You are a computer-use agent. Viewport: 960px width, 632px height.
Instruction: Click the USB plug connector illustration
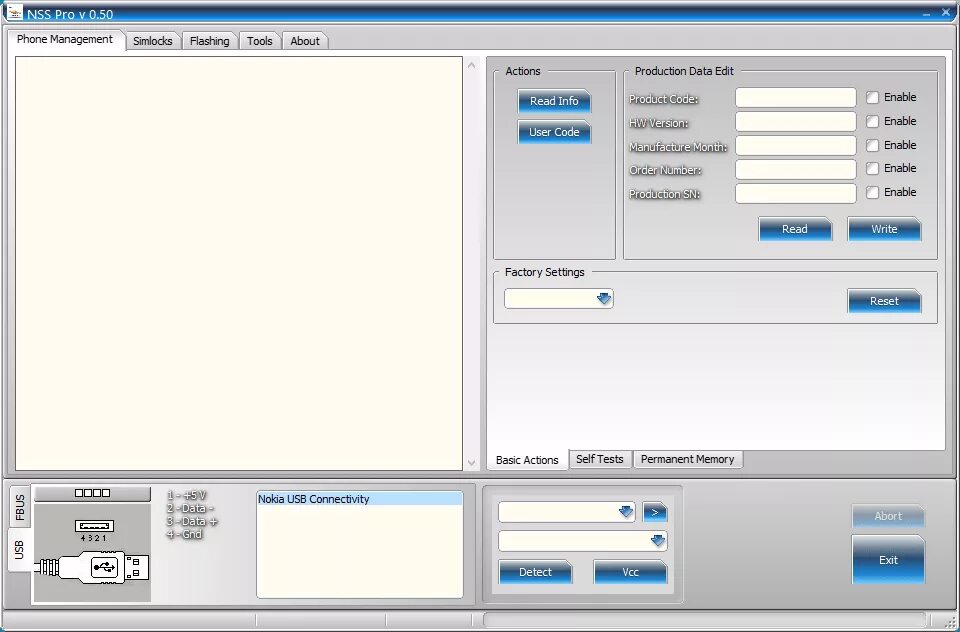pos(92,568)
